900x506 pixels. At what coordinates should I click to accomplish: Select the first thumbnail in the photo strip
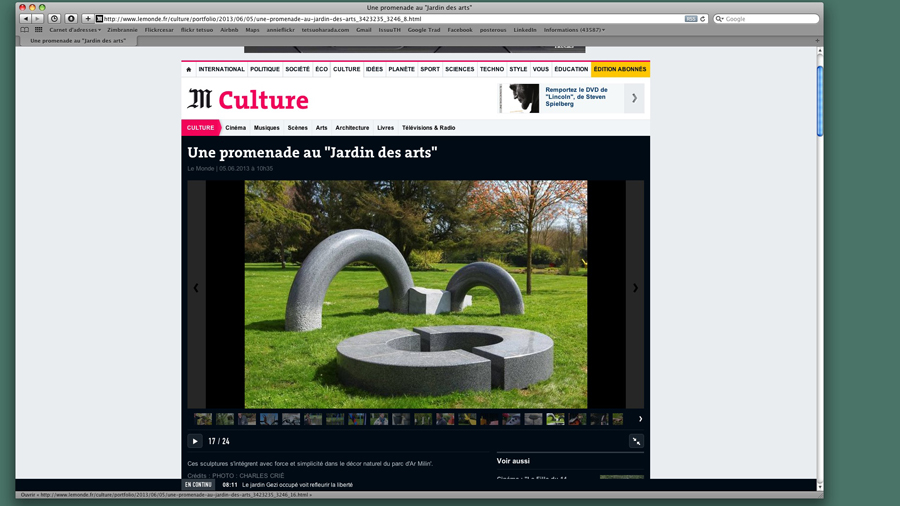click(x=203, y=419)
